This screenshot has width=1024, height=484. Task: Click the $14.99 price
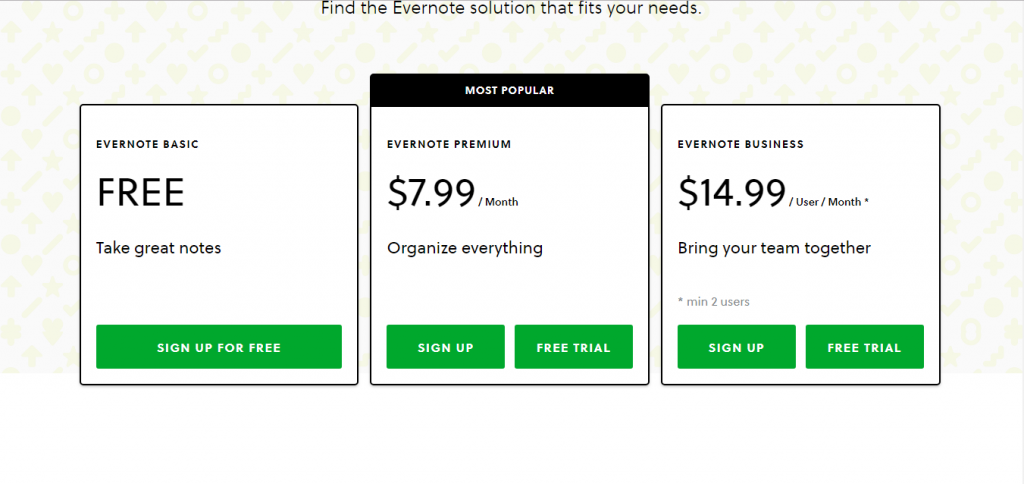pyautogui.click(x=731, y=193)
